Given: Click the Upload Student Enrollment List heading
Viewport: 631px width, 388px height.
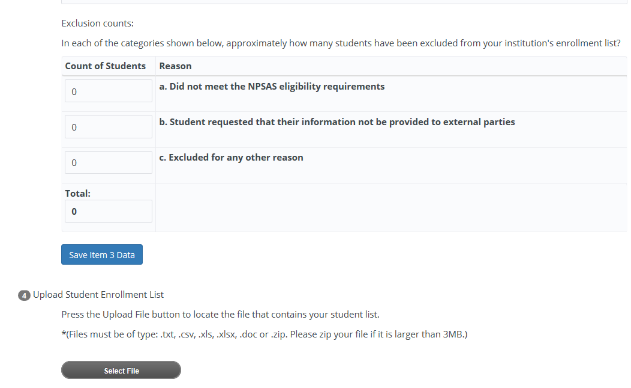Looking at the screenshot, I should [99, 295].
